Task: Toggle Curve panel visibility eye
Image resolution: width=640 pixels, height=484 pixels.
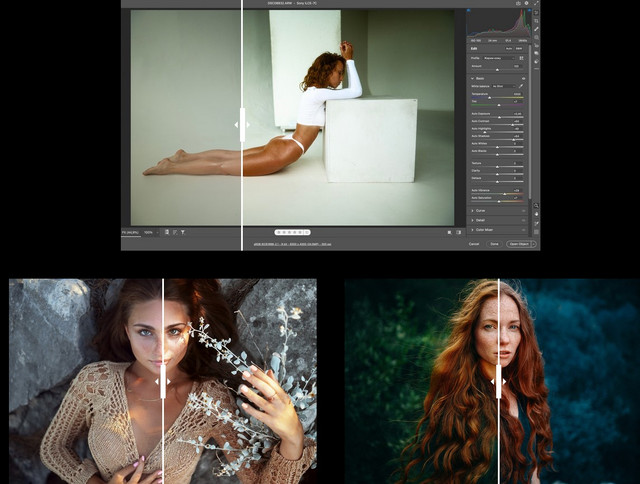Action: click(x=522, y=211)
